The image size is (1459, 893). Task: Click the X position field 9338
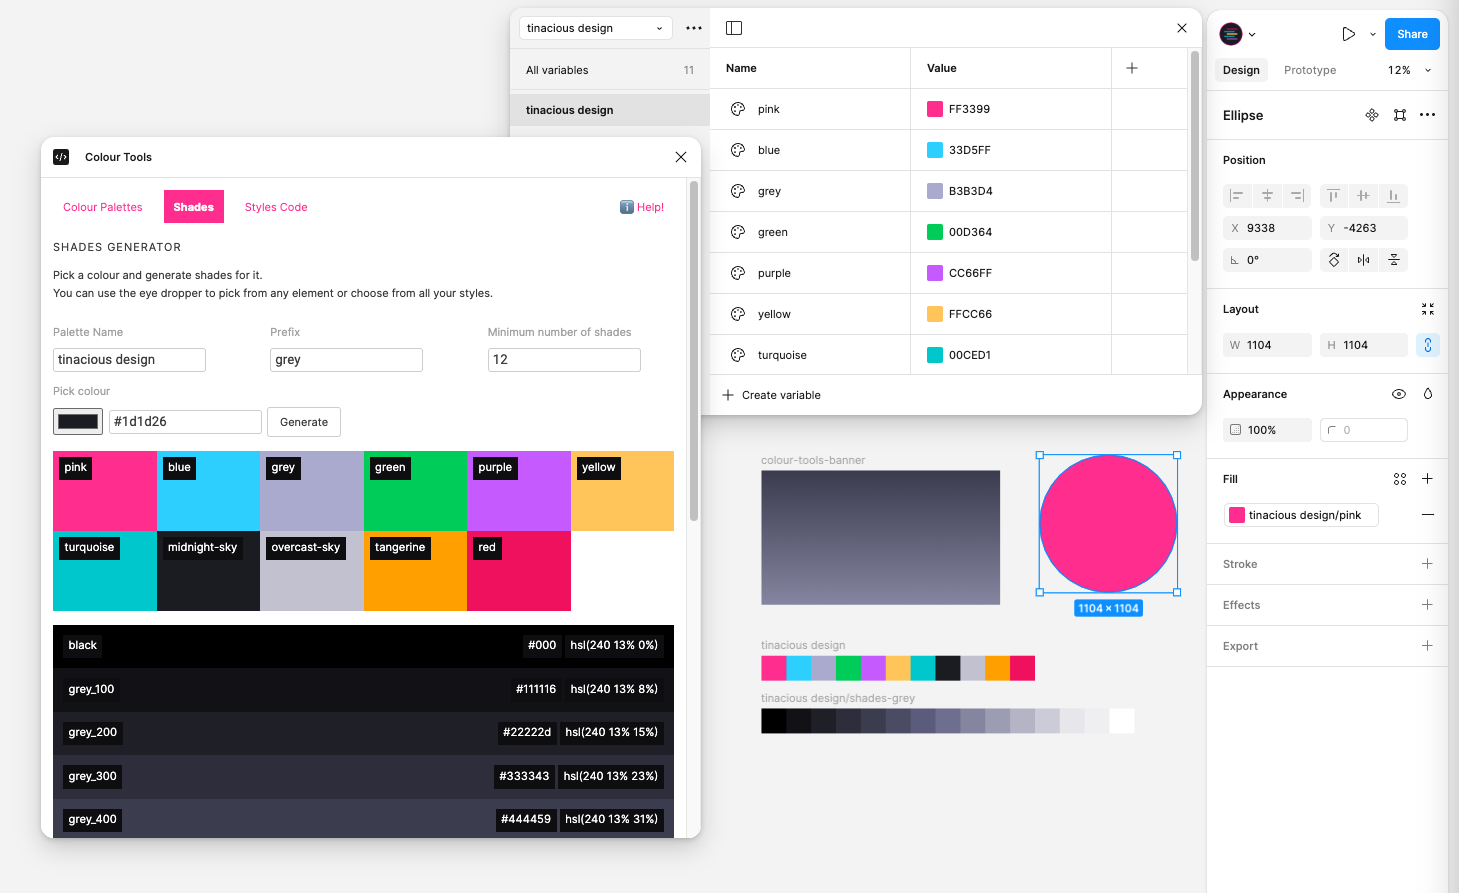pyautogui.click(x=1267, y=228)
